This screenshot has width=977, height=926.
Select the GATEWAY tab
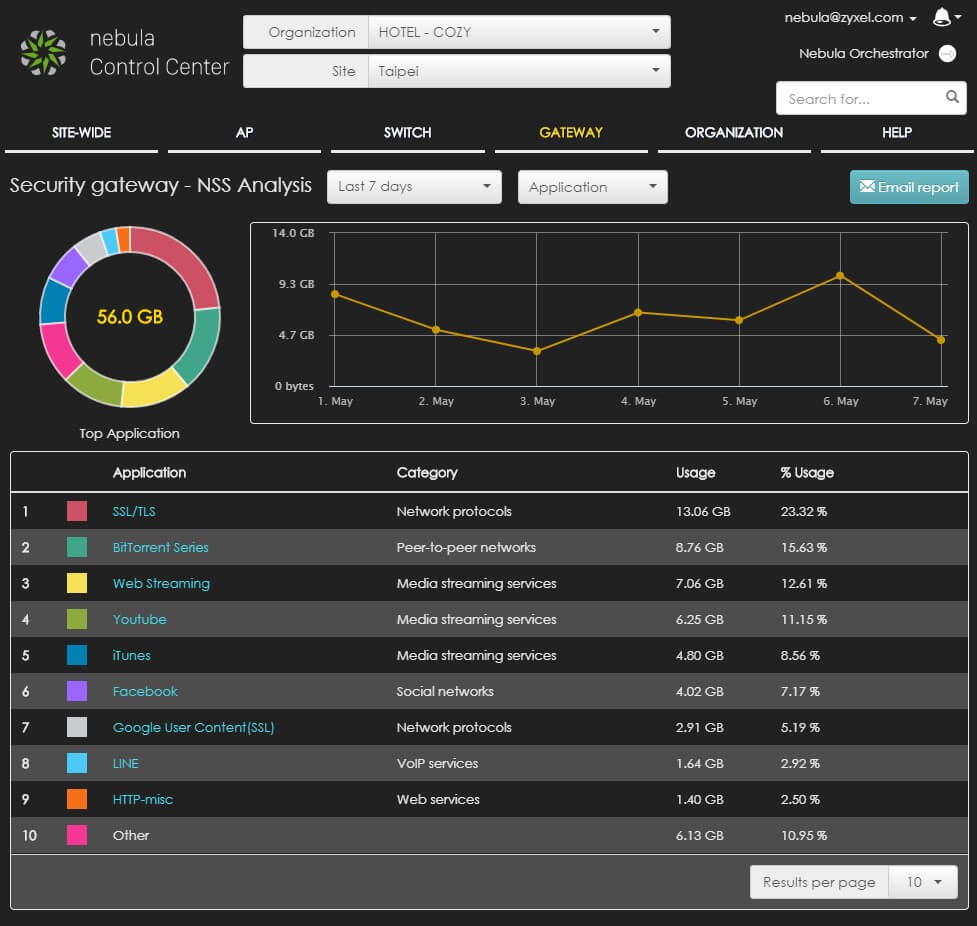click(x=571, y=133)
